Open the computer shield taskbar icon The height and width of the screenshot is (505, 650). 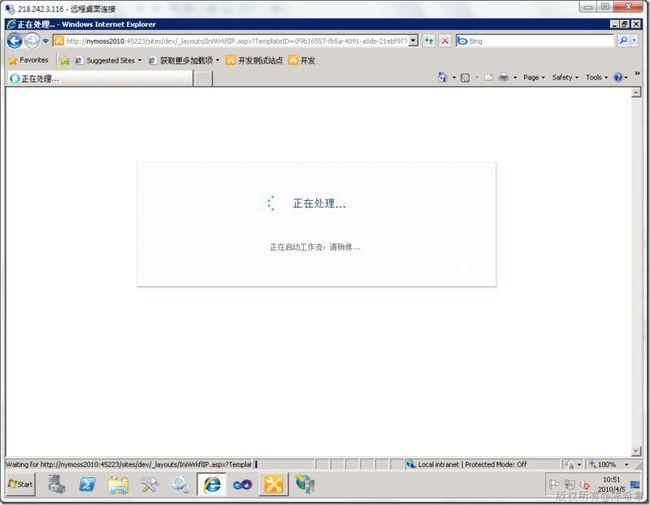(305, 484)
